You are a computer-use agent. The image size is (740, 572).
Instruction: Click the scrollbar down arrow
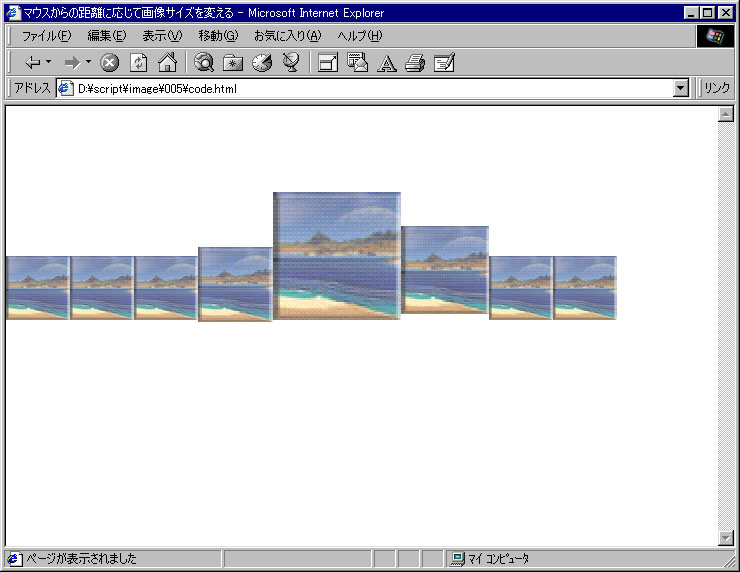pos(725,538)
